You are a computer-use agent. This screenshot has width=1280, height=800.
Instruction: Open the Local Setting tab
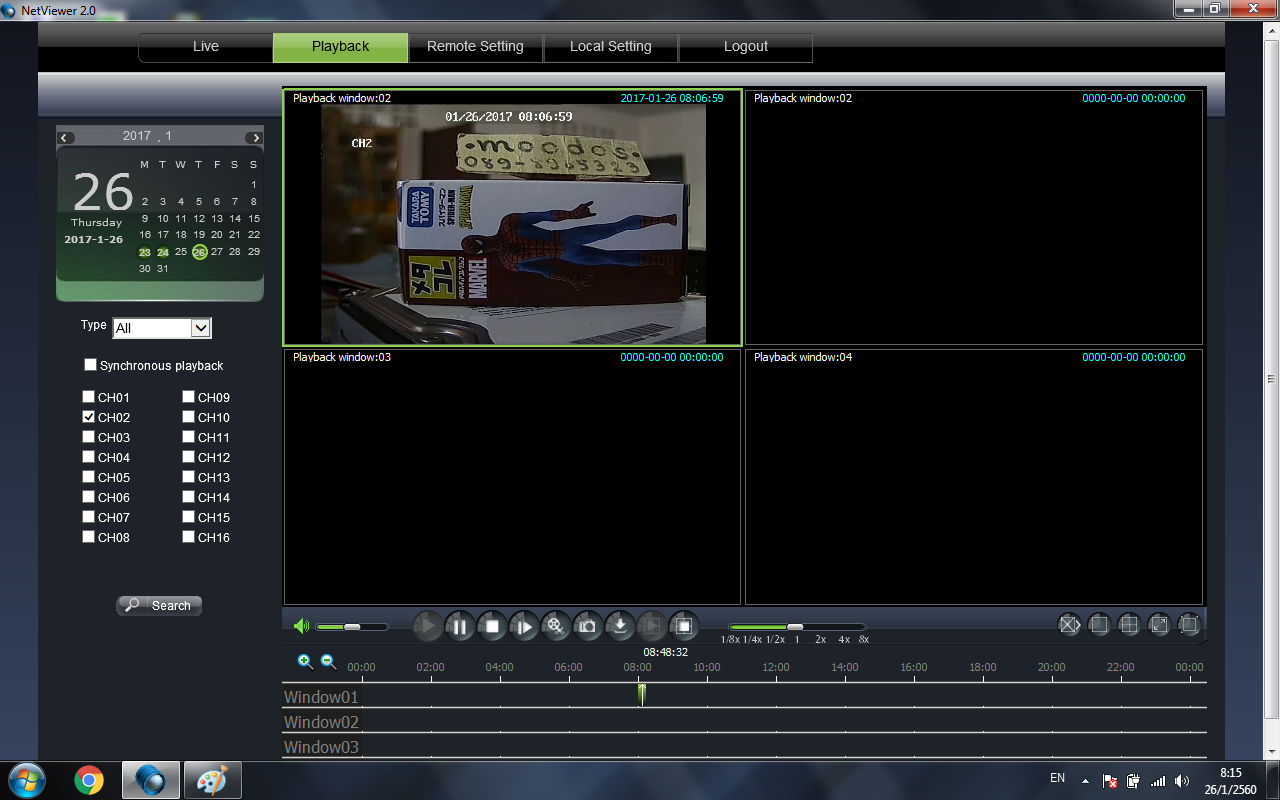coord(611,47)
